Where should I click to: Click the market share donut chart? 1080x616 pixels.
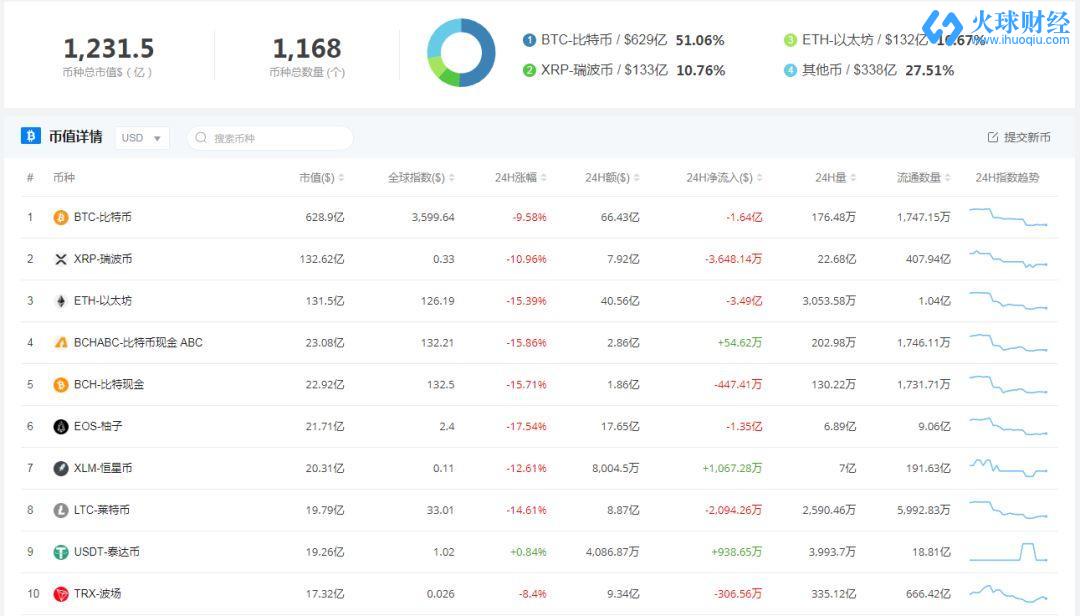click(x=461, y=52)
